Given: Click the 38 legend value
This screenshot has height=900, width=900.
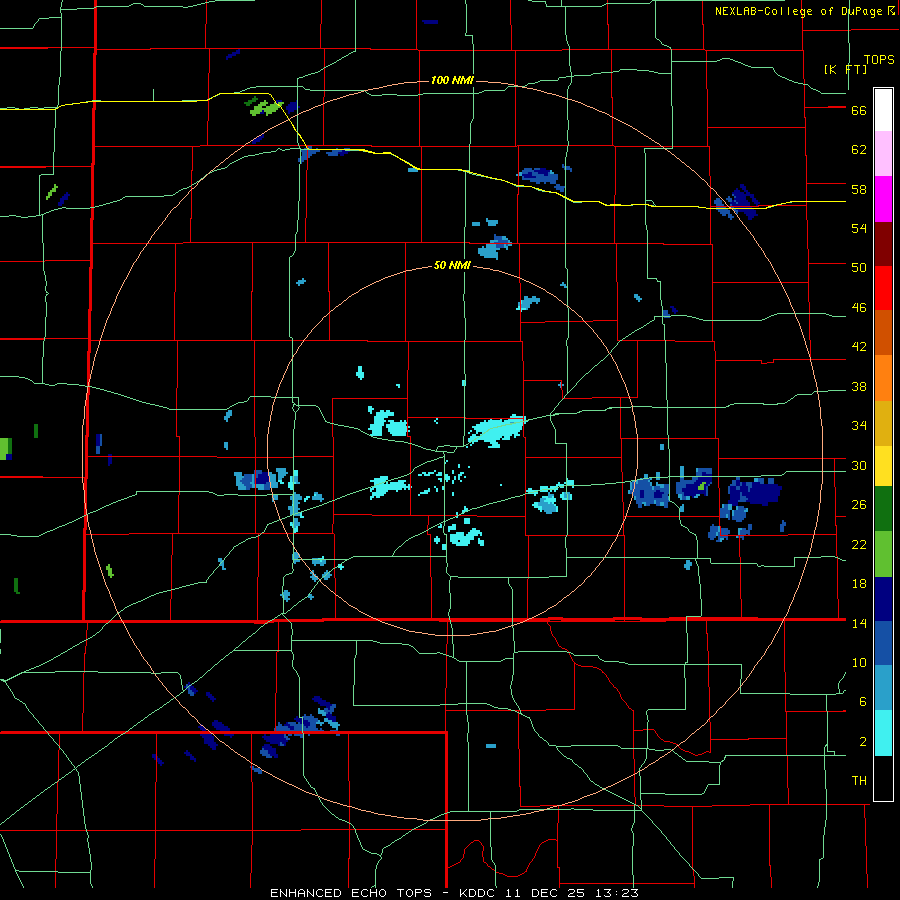Looking at the screenshot, I should [859, 386].
